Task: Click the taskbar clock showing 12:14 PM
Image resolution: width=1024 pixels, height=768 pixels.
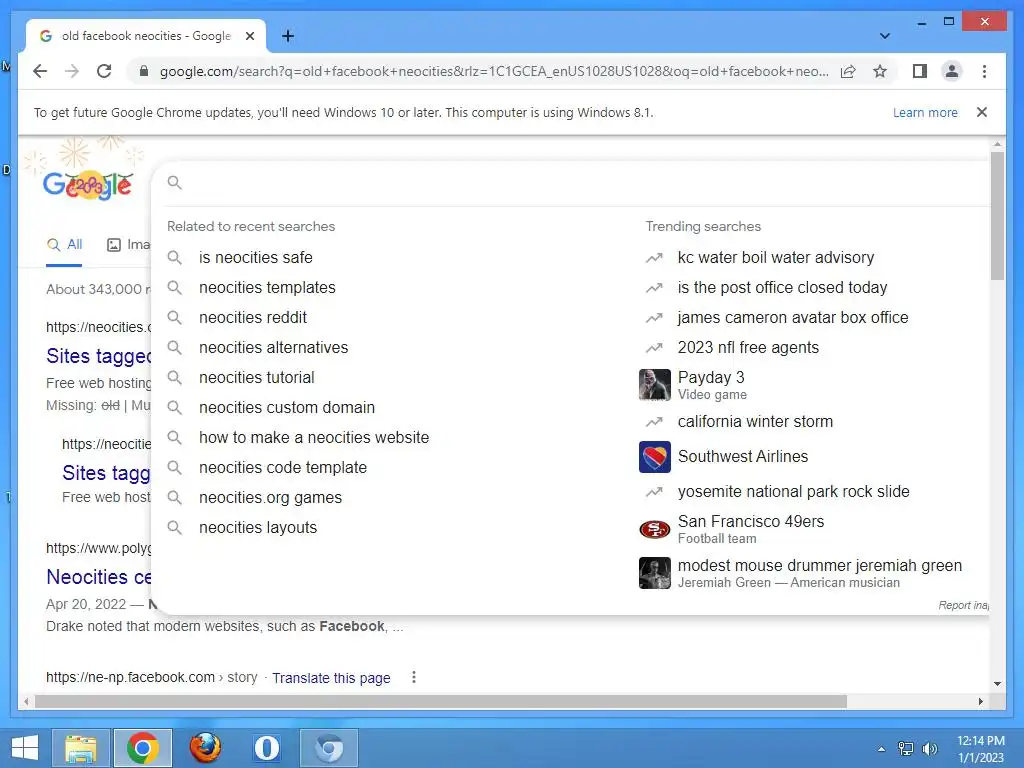Action: [x=980, y=749]
